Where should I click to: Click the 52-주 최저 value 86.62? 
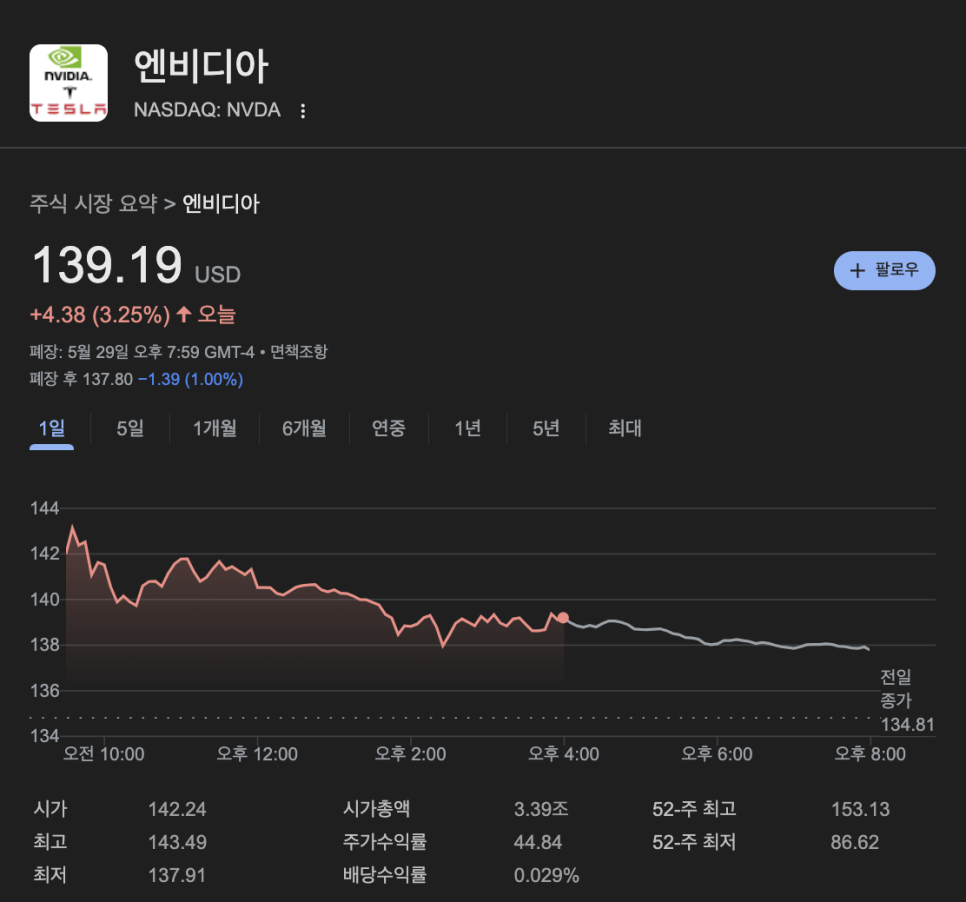coord(854,842)
